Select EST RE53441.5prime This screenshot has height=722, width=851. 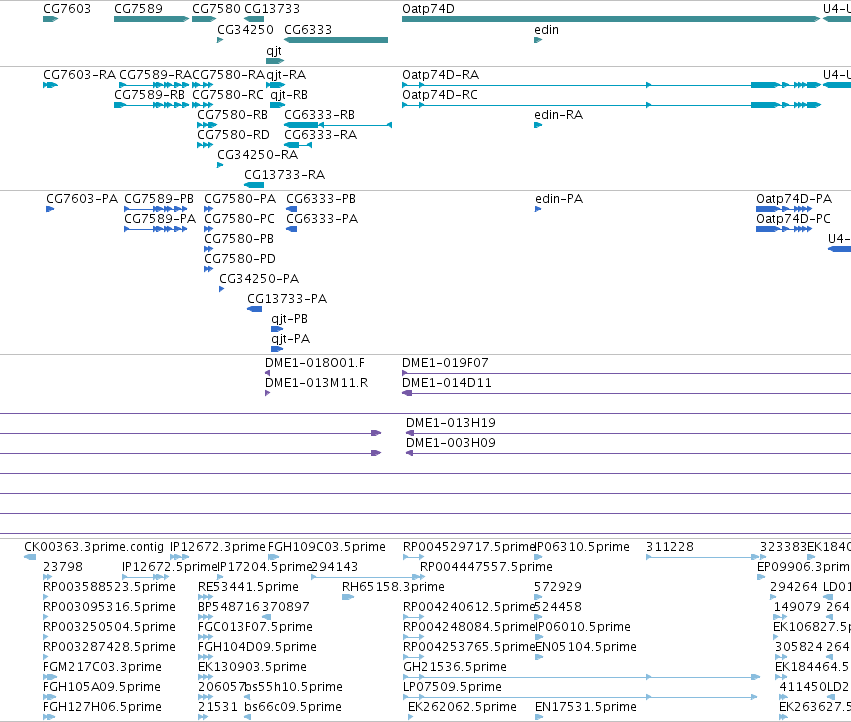[248, 587]
